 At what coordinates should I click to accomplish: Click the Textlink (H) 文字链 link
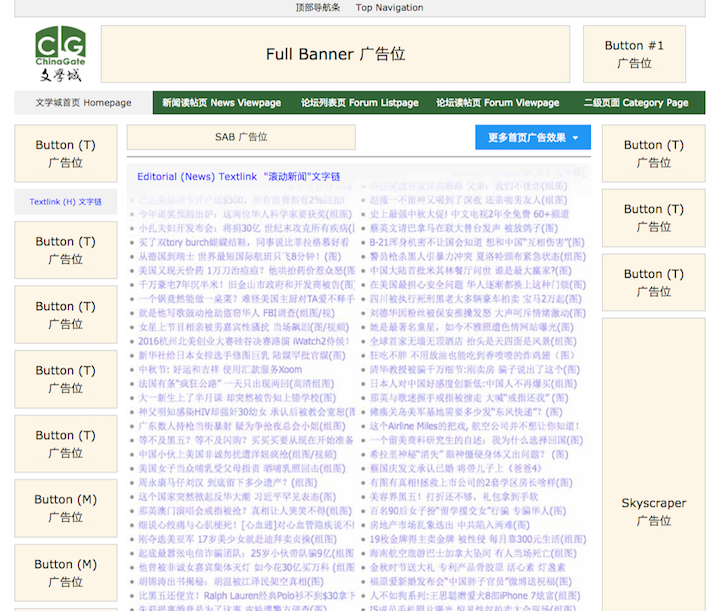pyautogui.click(x=66, y=202)
